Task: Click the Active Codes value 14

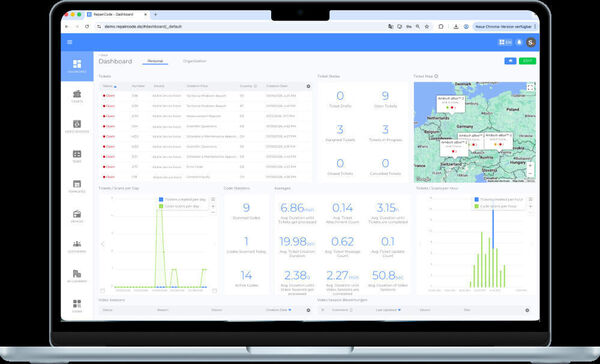Action: 246,275
